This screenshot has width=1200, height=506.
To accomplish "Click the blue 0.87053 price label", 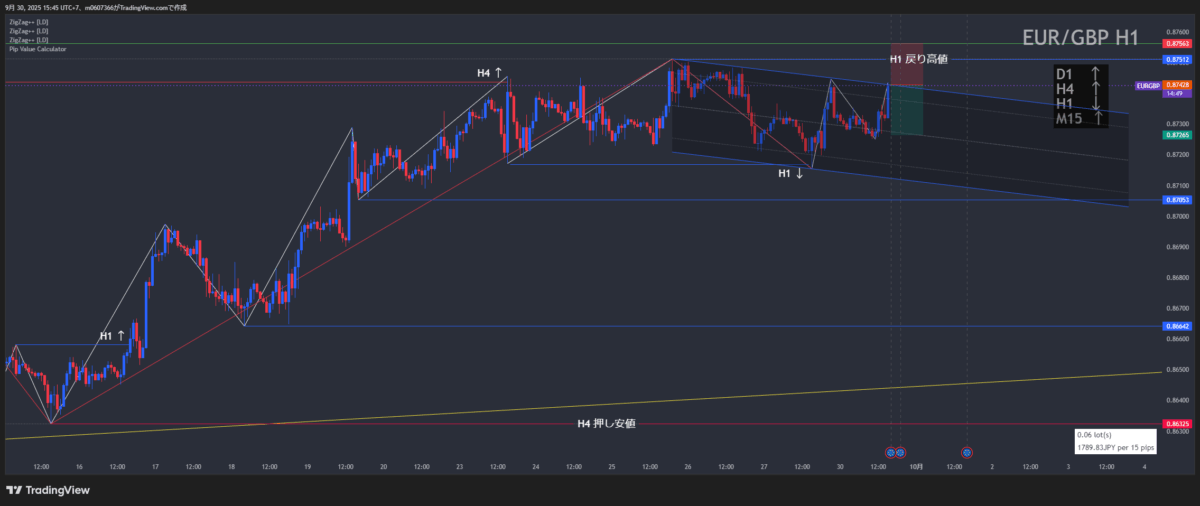I will [x=1176, y=200].
